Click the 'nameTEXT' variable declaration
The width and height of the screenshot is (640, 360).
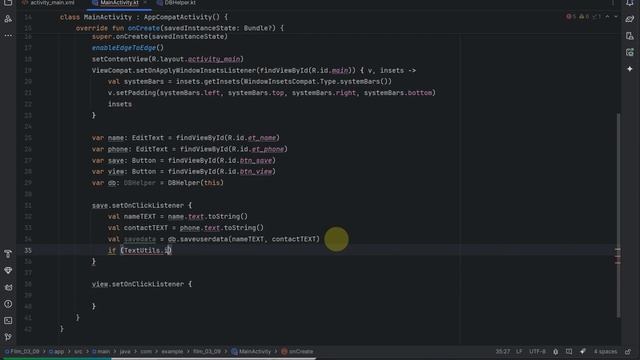(140, 216)
